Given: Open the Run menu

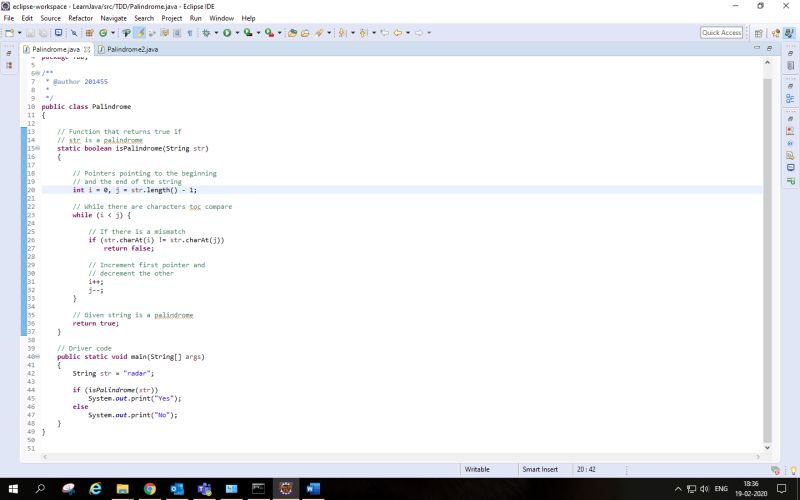Looking at the screenshot, I should click(195, 18).
